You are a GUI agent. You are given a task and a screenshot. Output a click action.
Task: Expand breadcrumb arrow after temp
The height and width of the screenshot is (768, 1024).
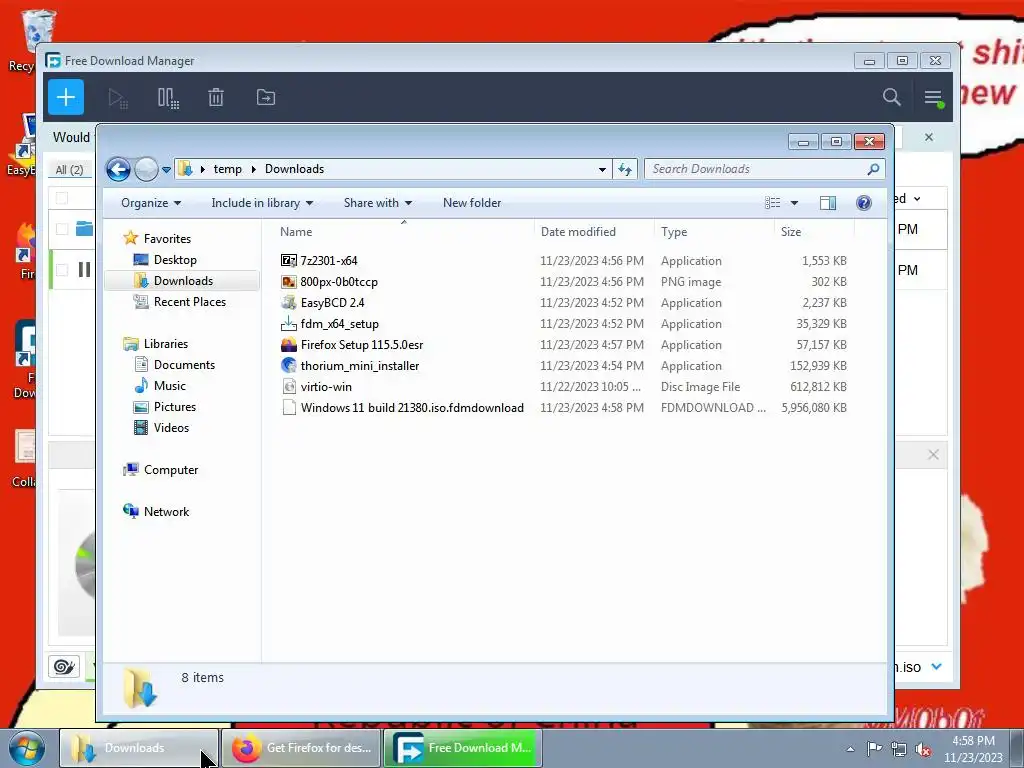[253, 169]
